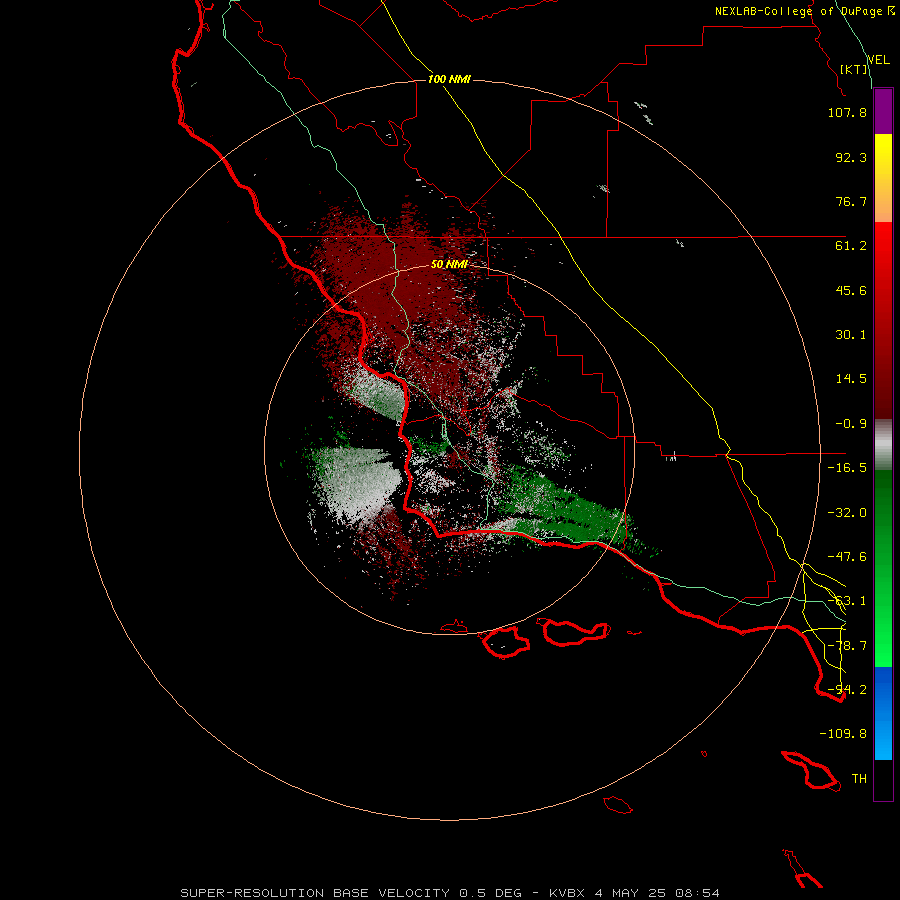Screen dimensions: 900x900
Task: Click the 30.1 value on velocity scale
Action: tap(851, 335)
